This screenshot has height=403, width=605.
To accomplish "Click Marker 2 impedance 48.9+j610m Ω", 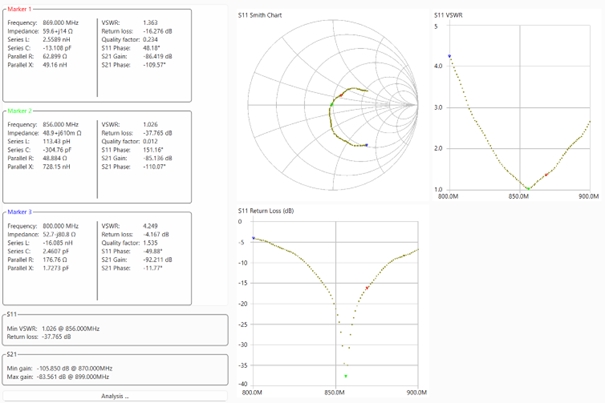I will pos(62,133).
